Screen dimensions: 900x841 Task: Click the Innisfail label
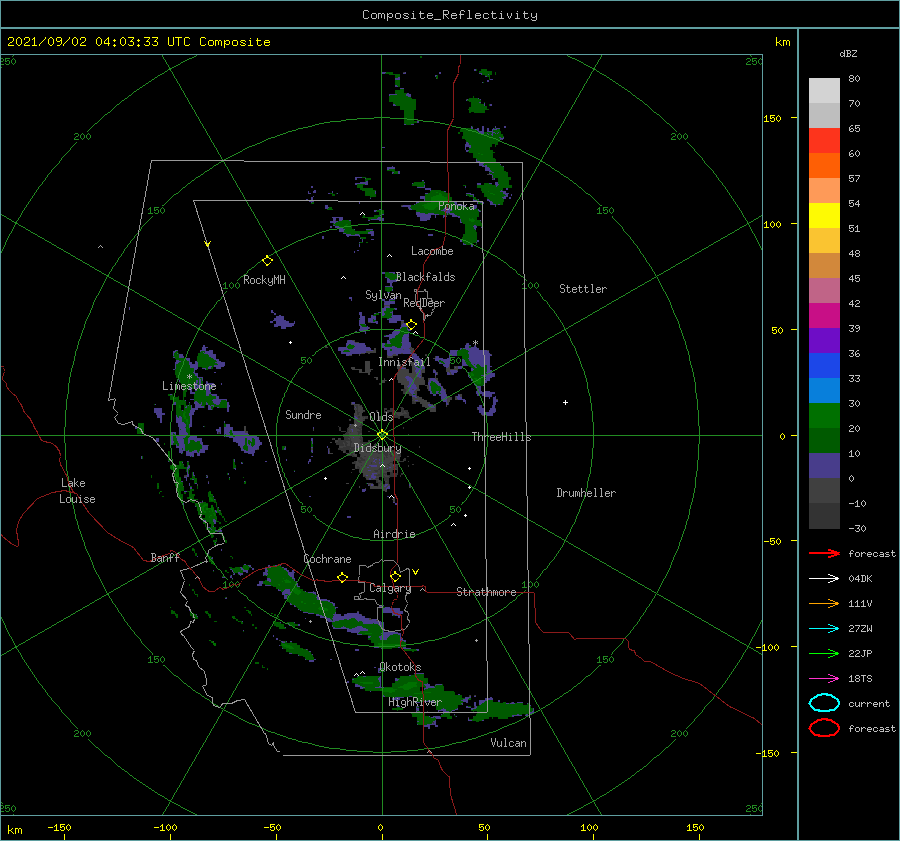pyautogui.click(x=404, y=362)
